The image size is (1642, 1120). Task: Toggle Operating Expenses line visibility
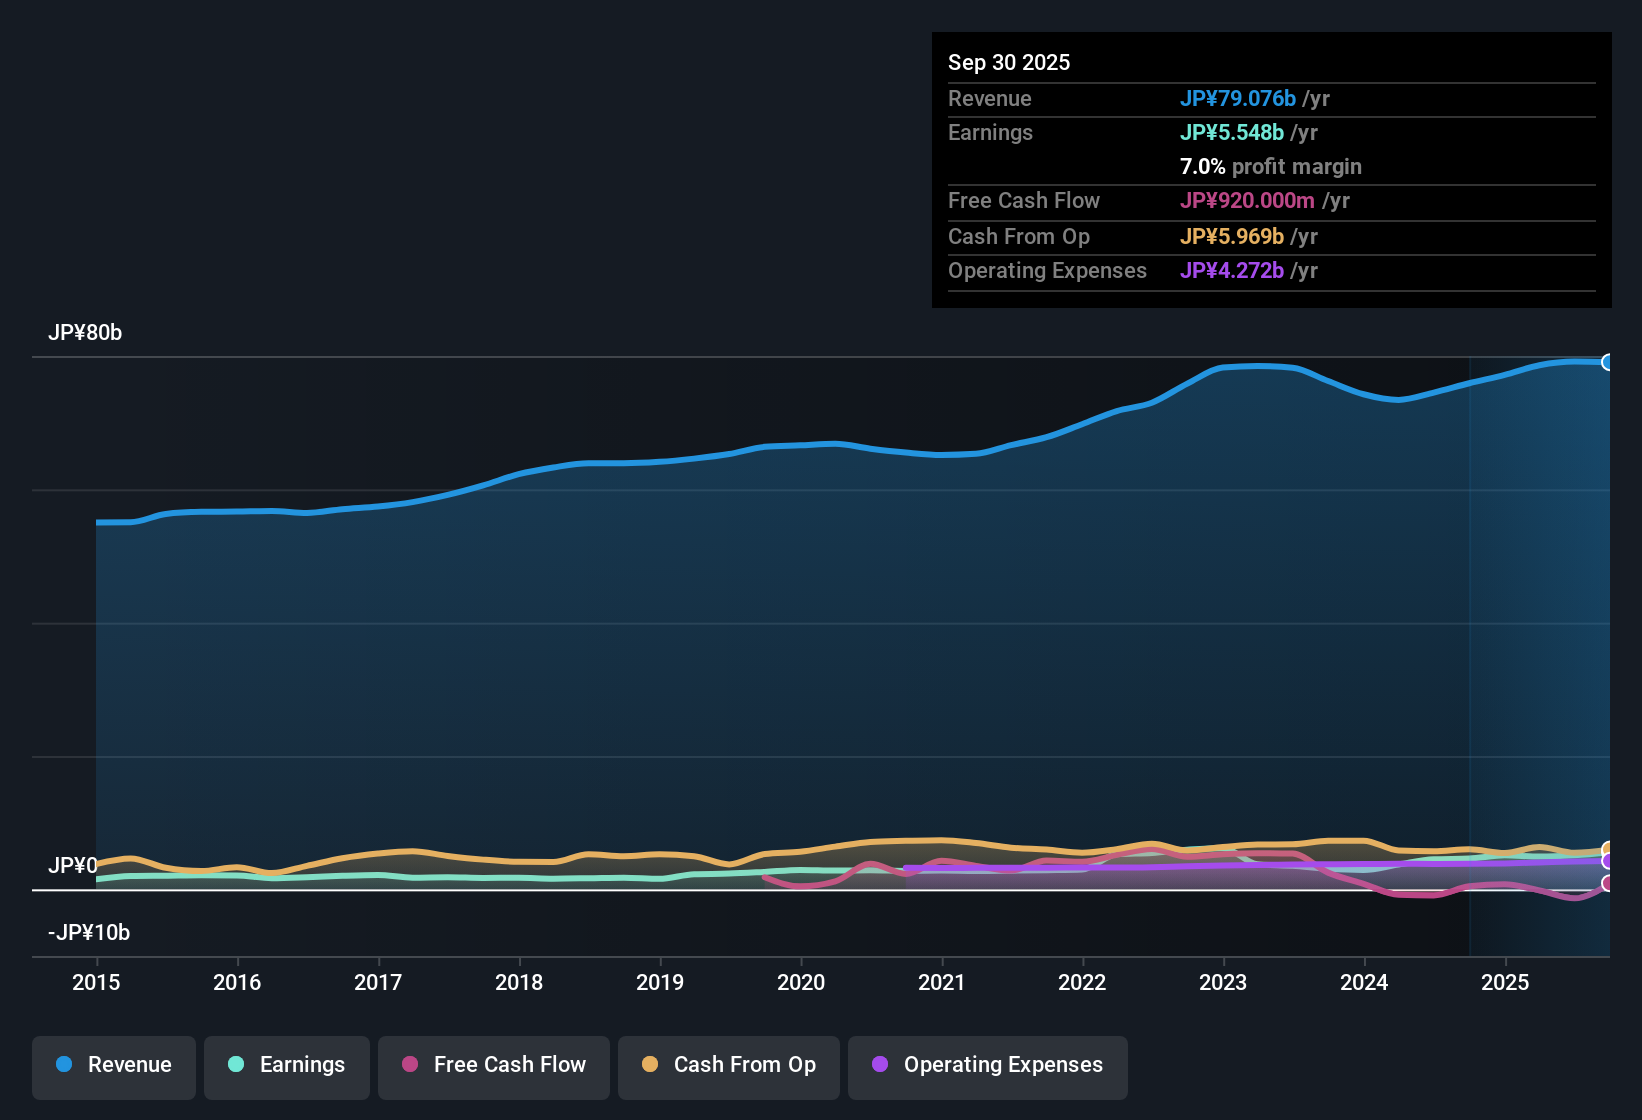click(987, 1065)
